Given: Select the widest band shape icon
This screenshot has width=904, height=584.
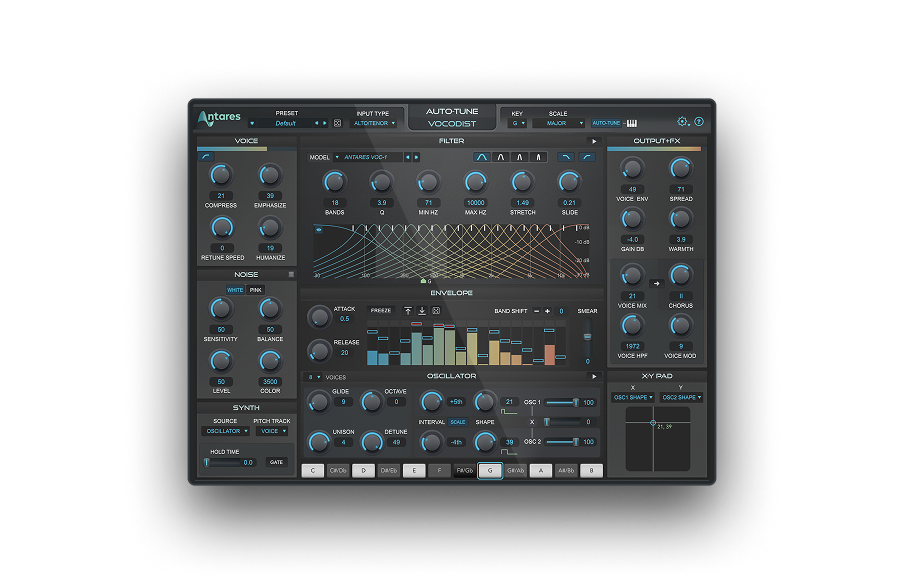Looking at the screenshot, I should pos(482,157).
